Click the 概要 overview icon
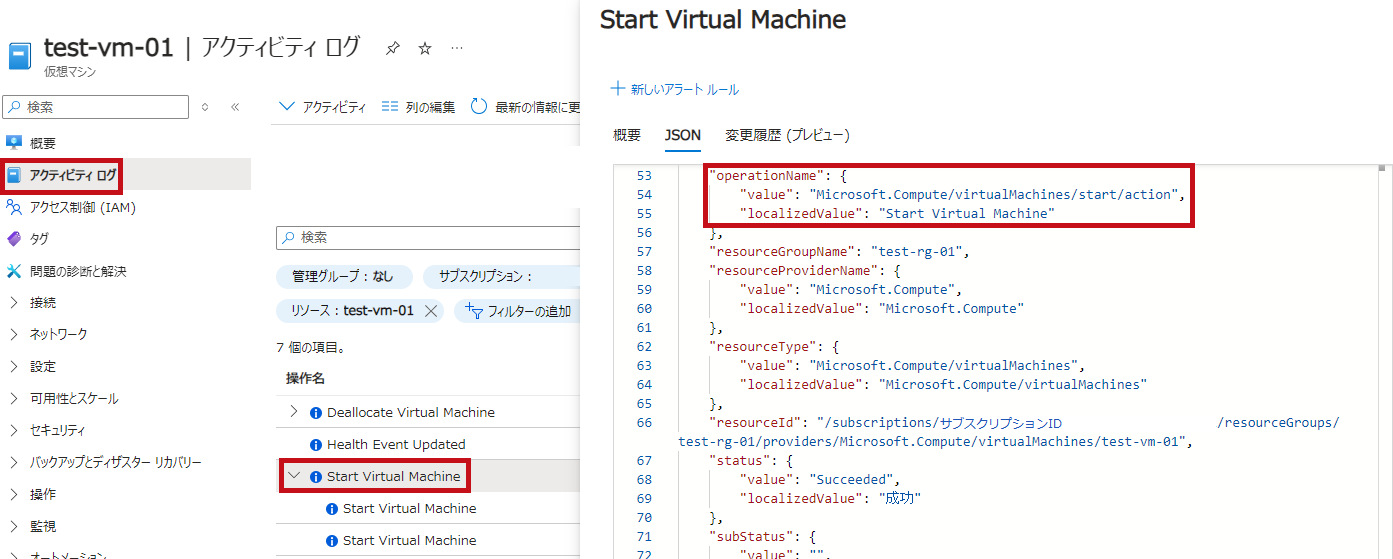 coord(14,143)
